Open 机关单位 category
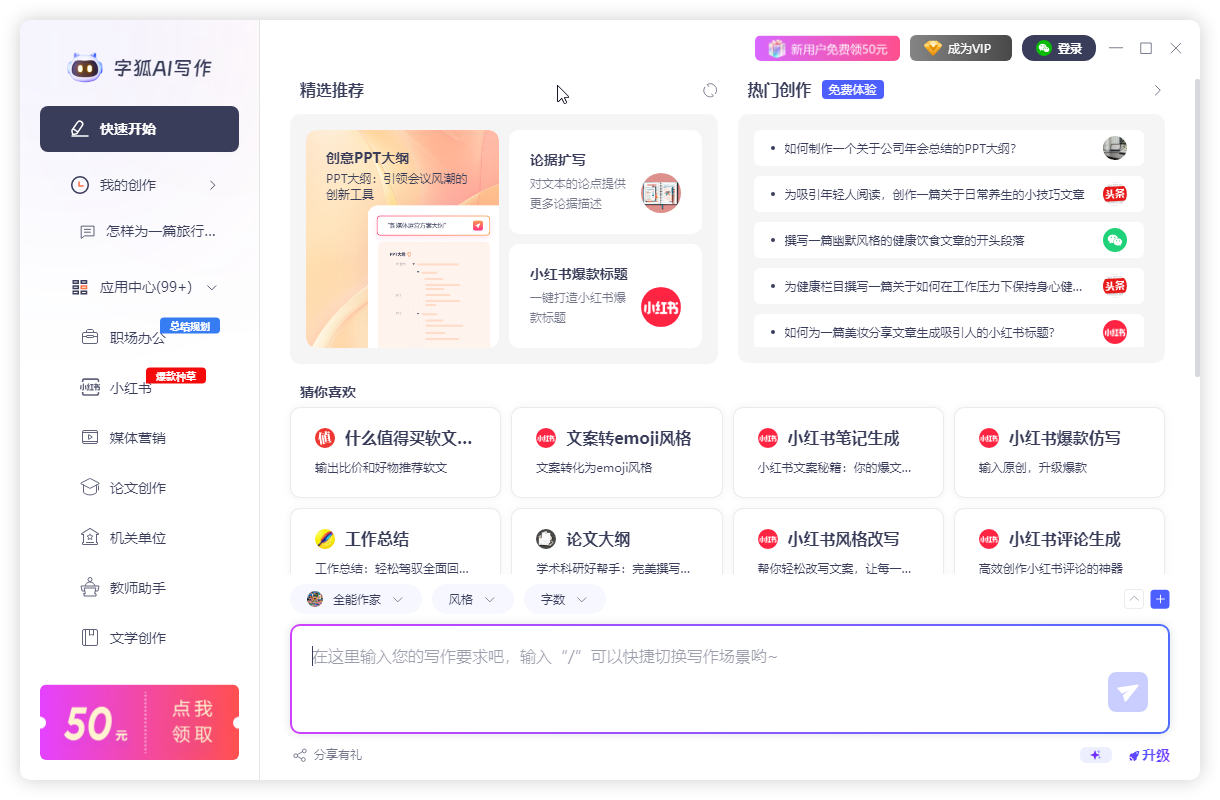This screenshot has height=800, width=1220. pyautogui.click(x=139, y=537)
